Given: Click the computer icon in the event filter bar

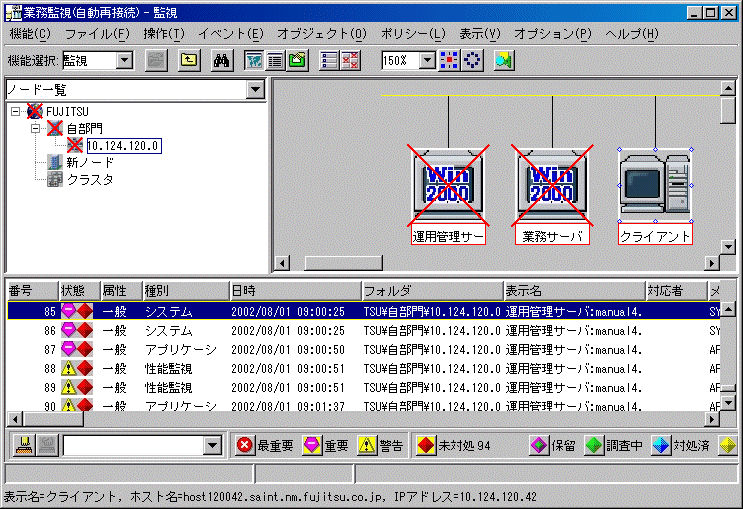Looking at the screenshot, I should point(24,445).
